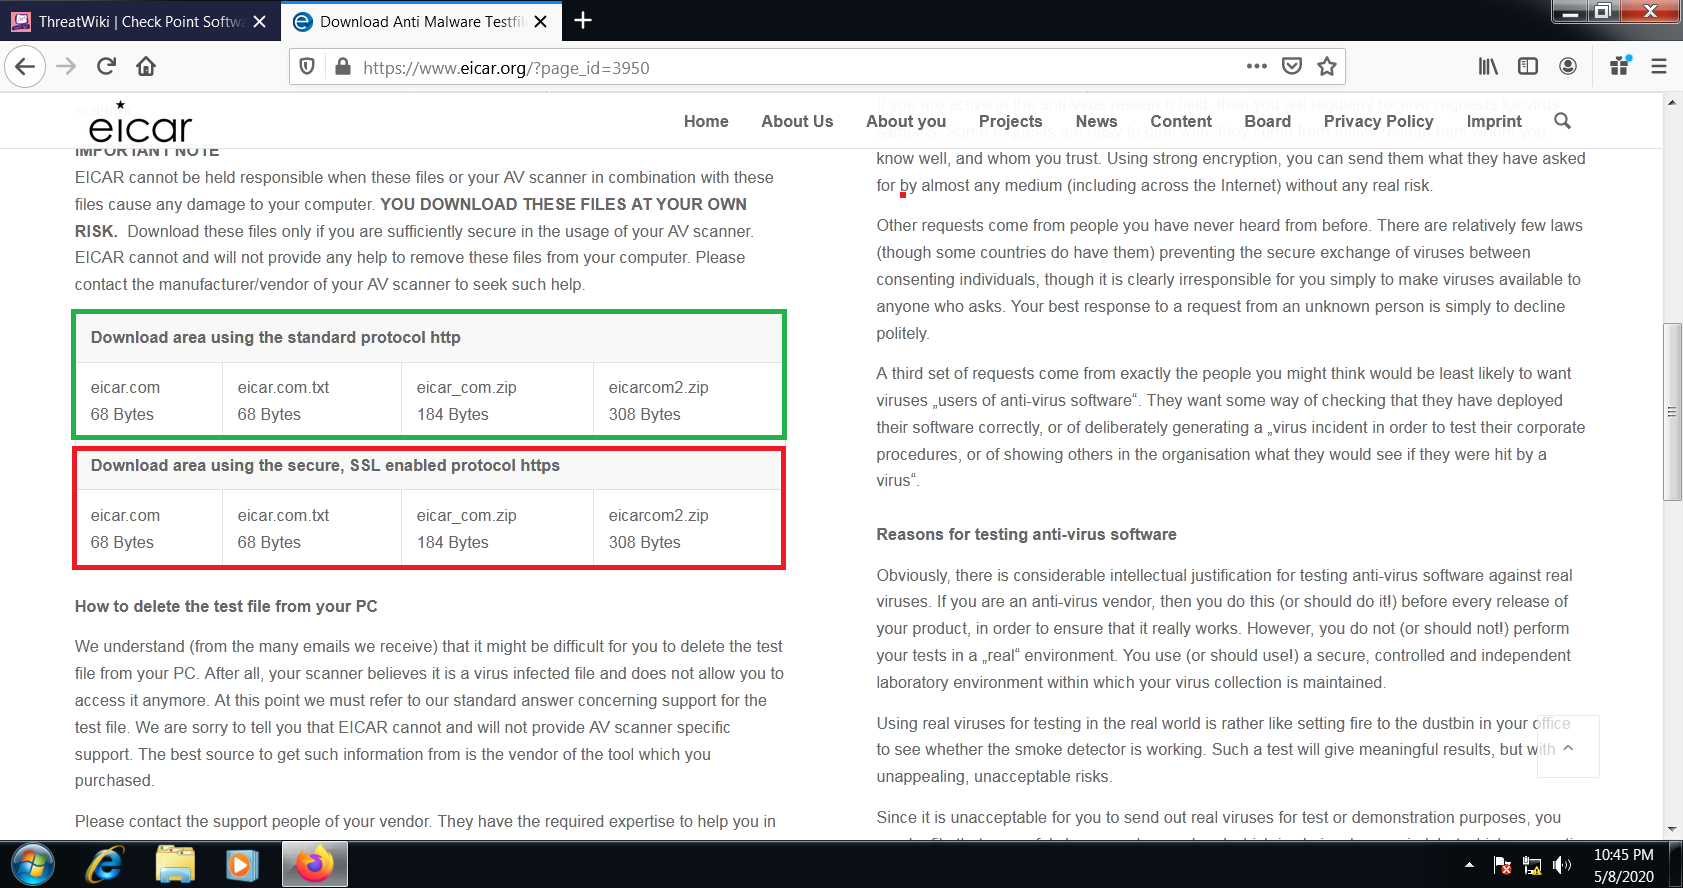
Task: Download eicar.com via https section
Action: (x=125, y=516)
